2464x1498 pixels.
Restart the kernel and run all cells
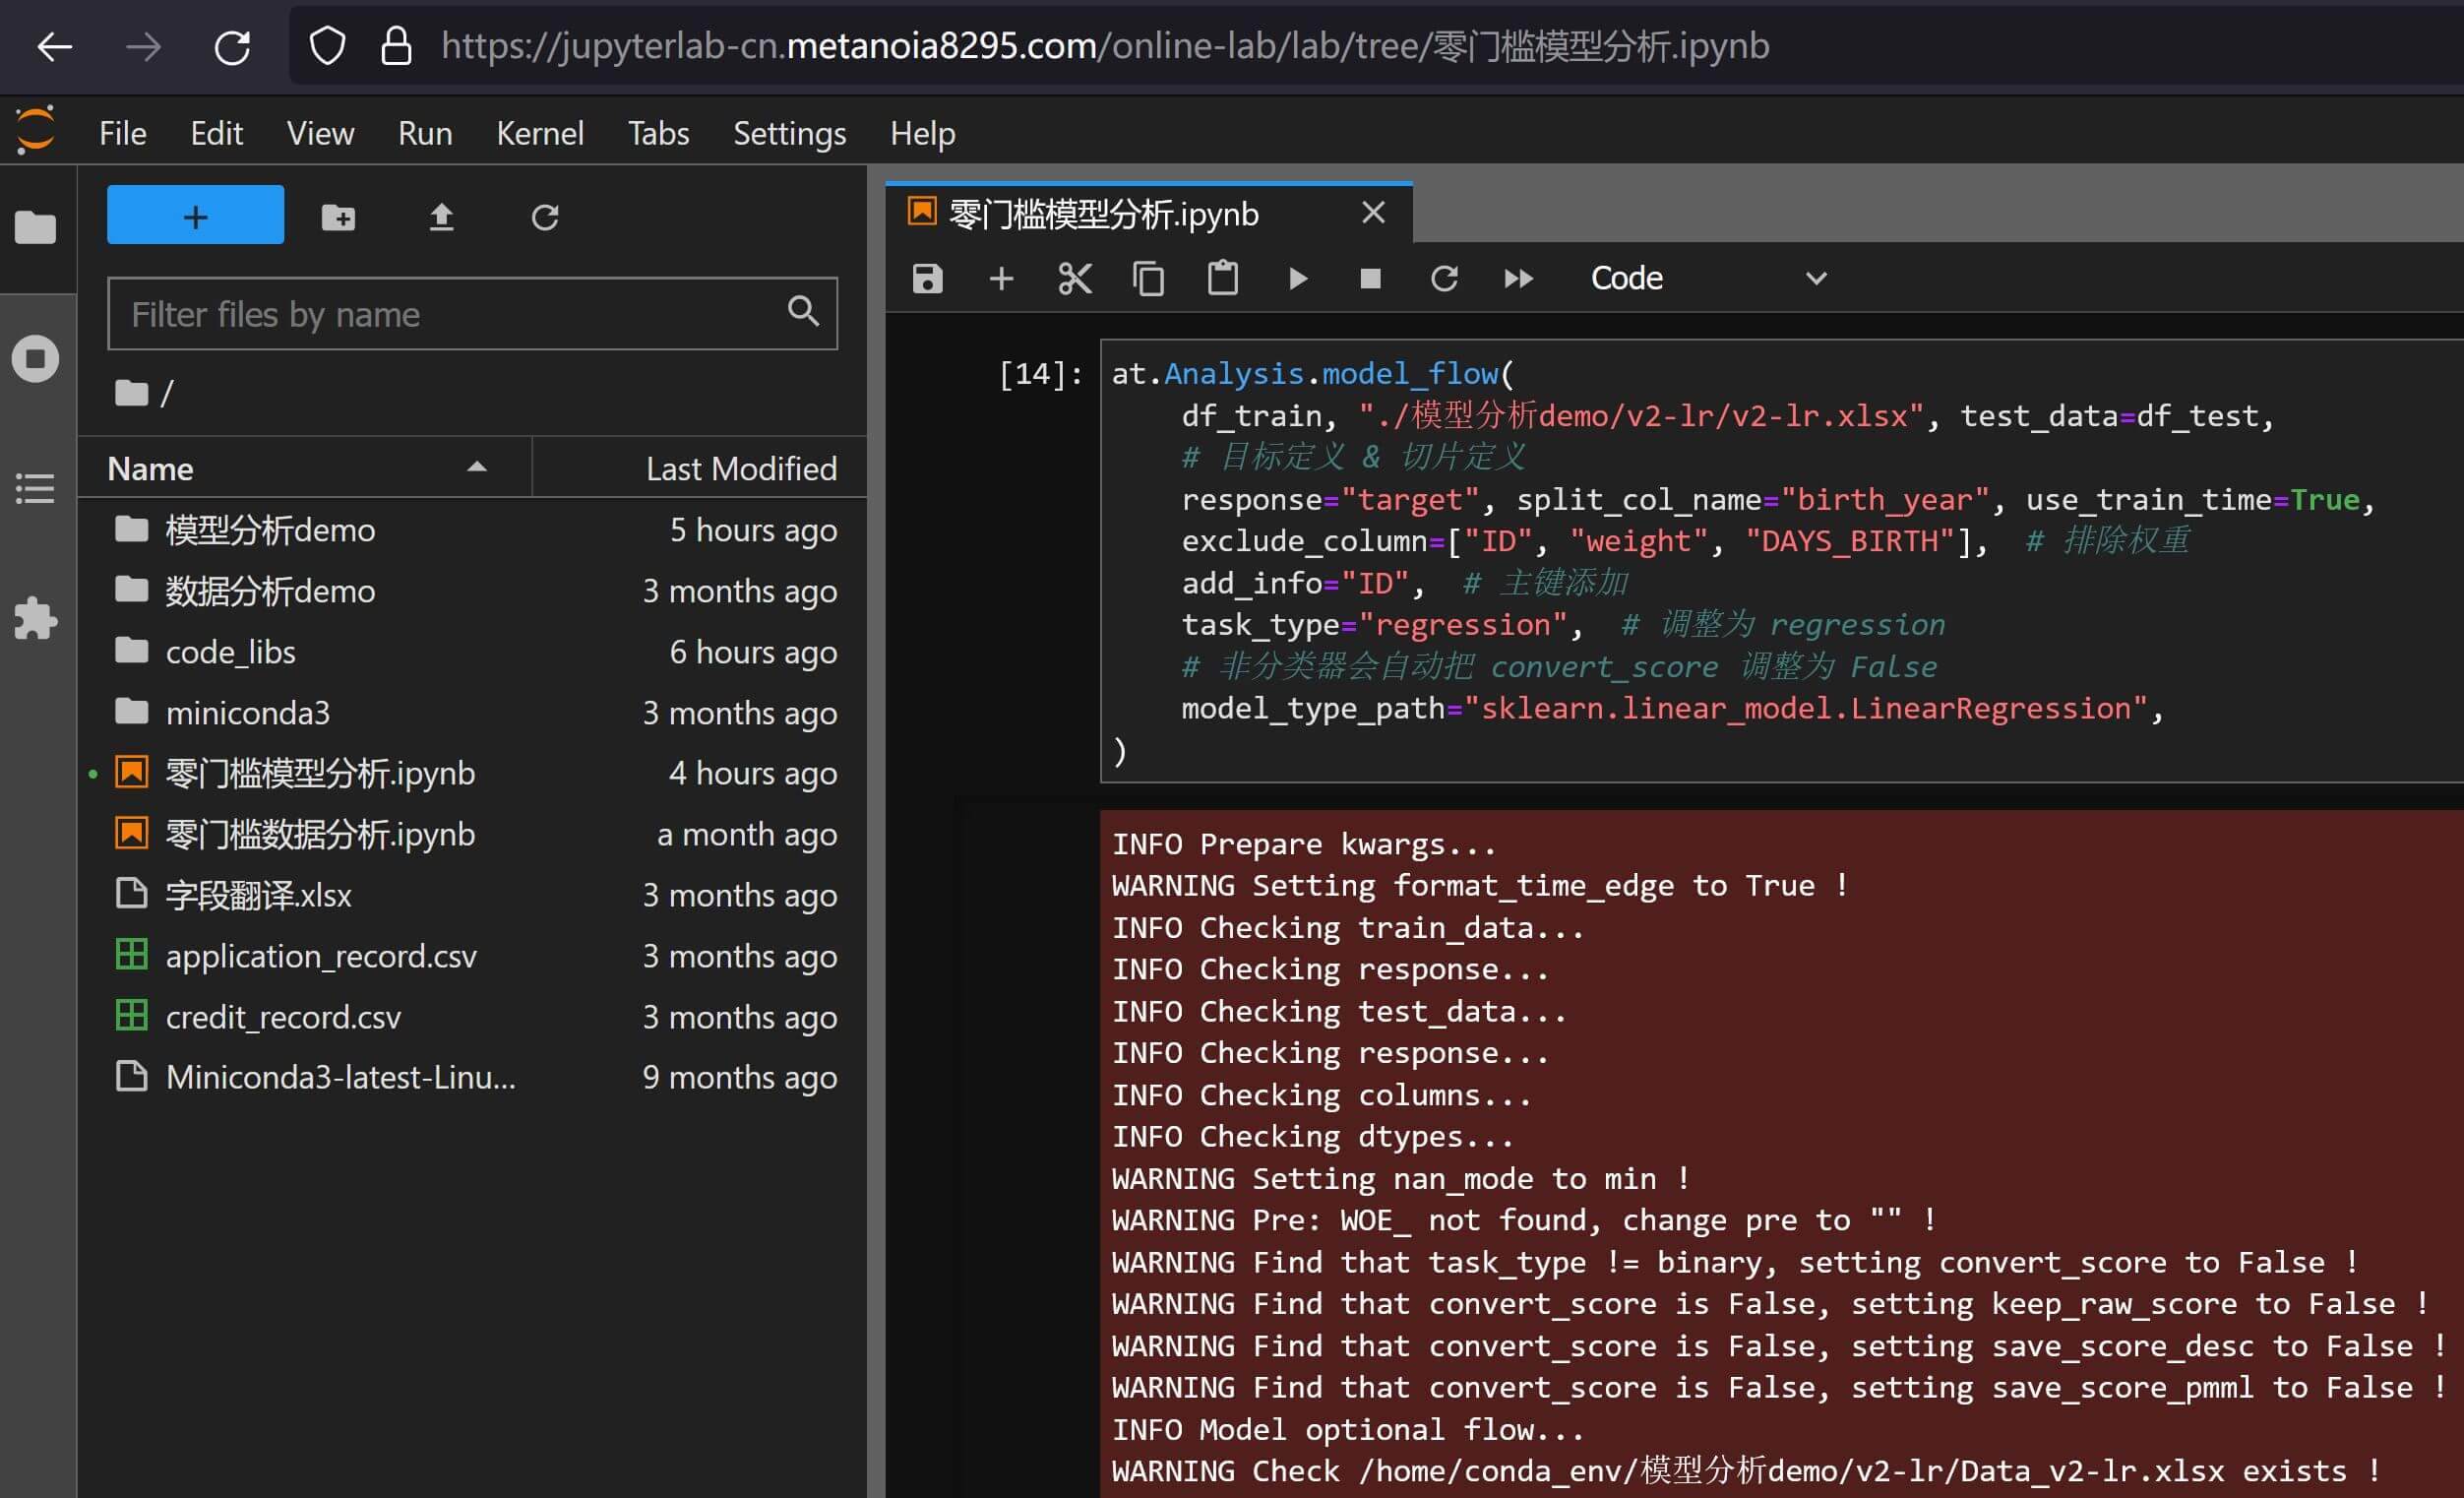point(1517,278)
